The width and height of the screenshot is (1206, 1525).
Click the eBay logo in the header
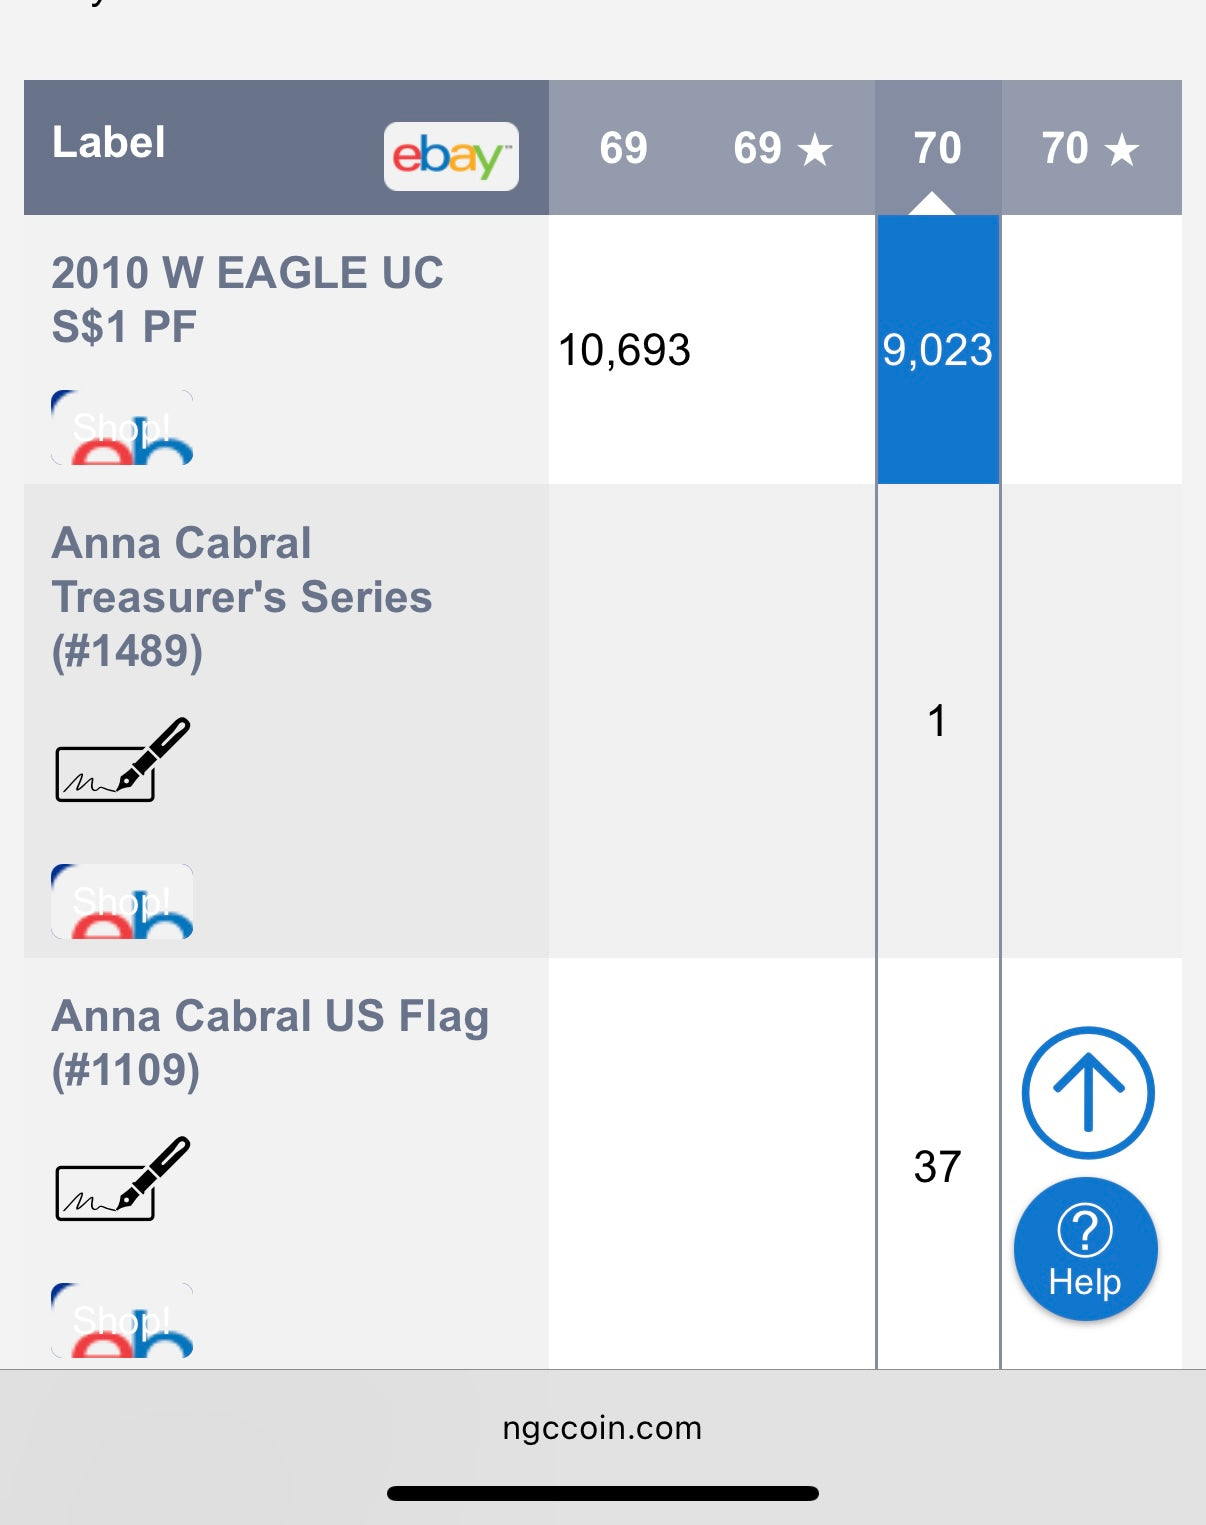point(451,156)
